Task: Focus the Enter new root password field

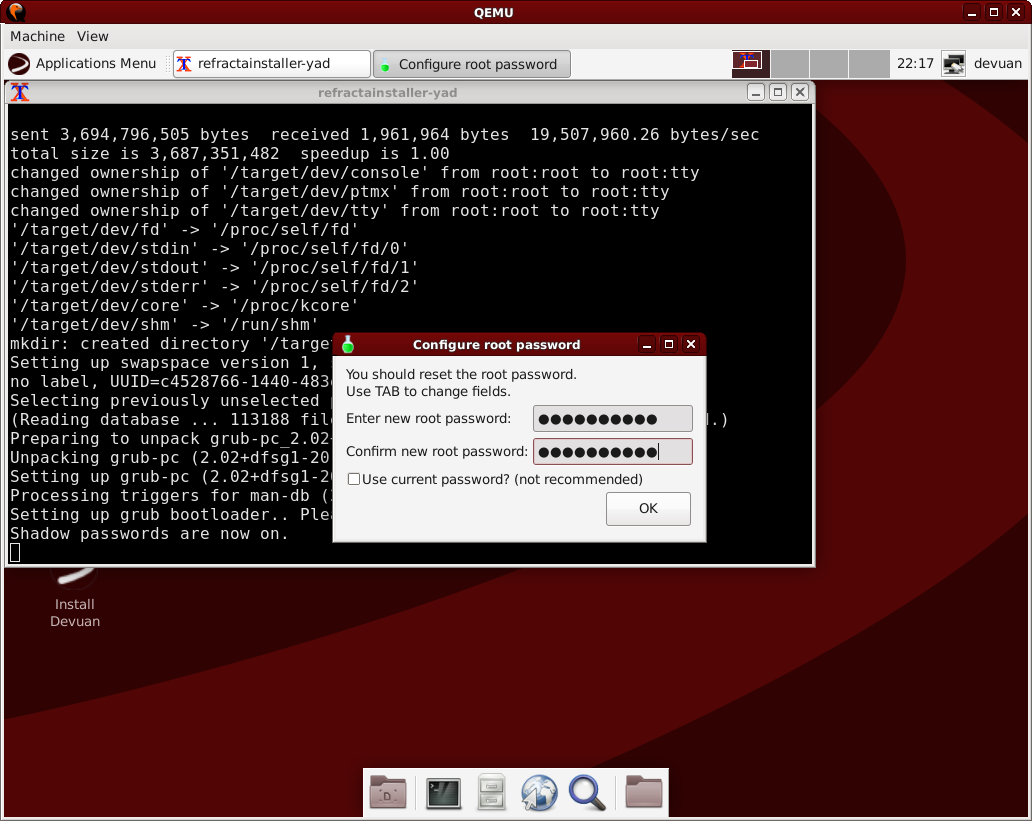Action: 612,419
